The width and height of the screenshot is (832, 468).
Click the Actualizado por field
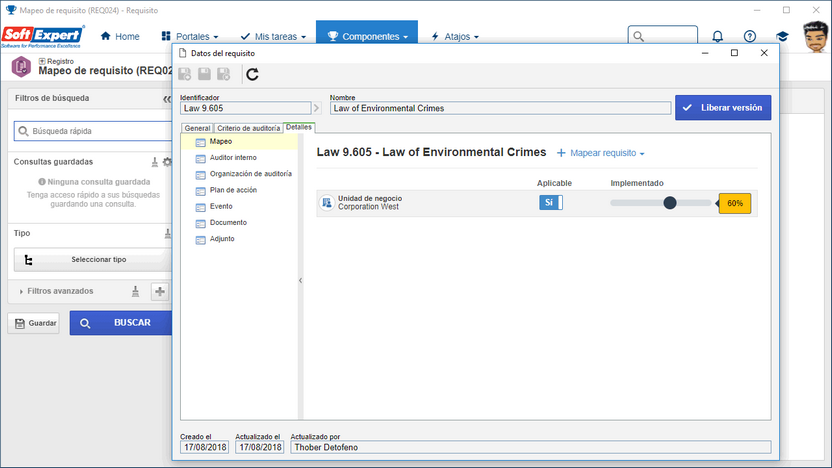point(531,447)
